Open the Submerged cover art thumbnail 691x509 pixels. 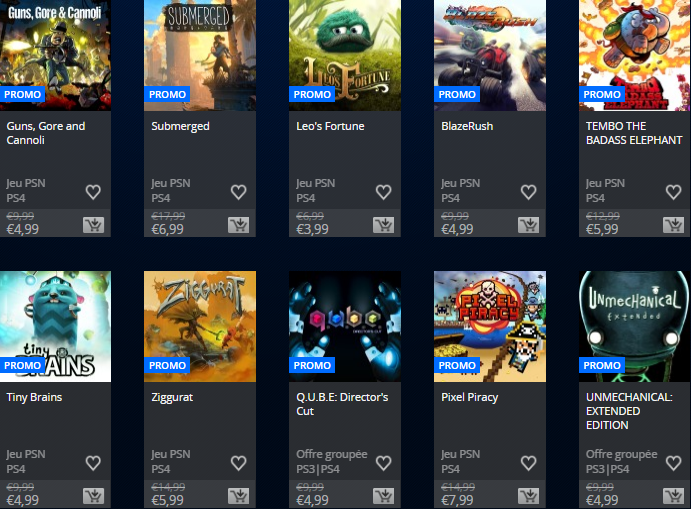tap(200, 56)
